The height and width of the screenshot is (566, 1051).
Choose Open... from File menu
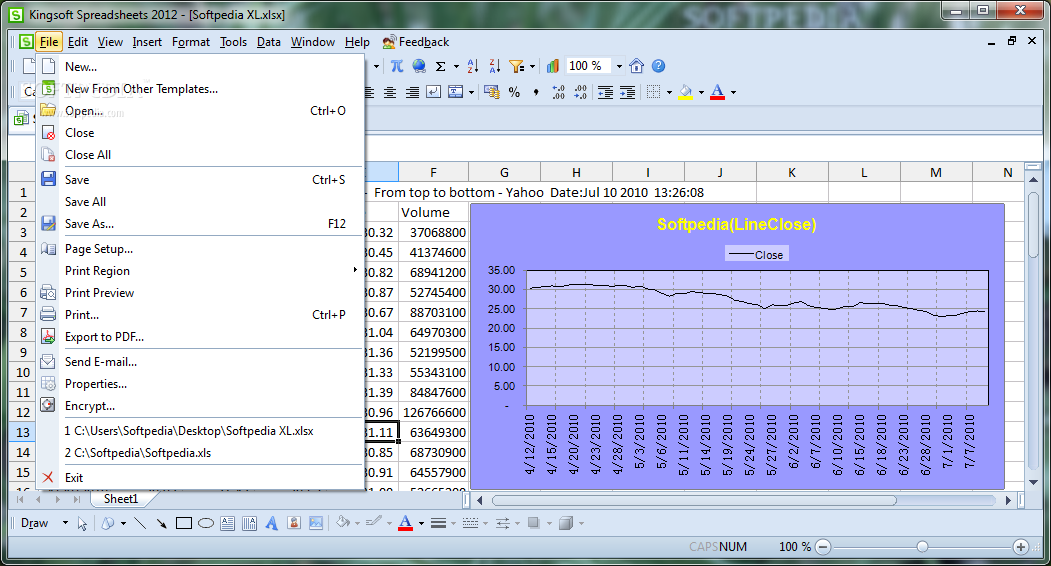(200, 111)
